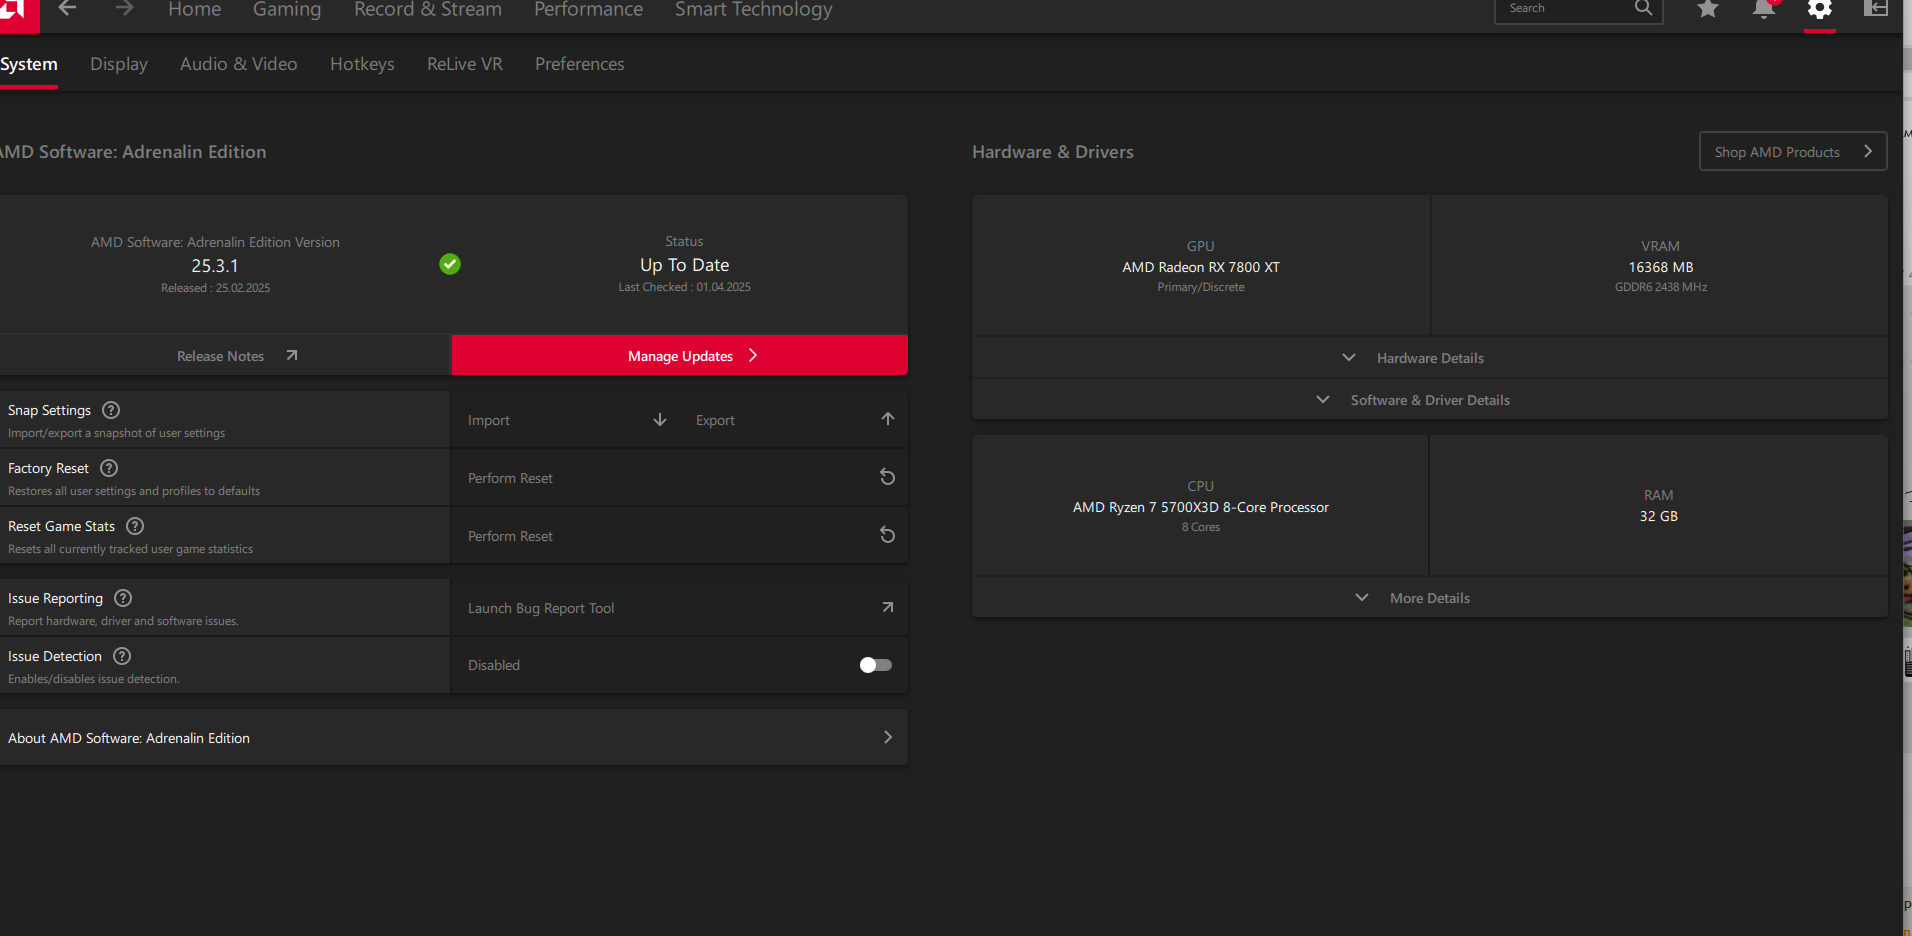Screen dimensions: 1912x936
Task: Switch to Audio & Video sub-tab
Action: (239, 64)
